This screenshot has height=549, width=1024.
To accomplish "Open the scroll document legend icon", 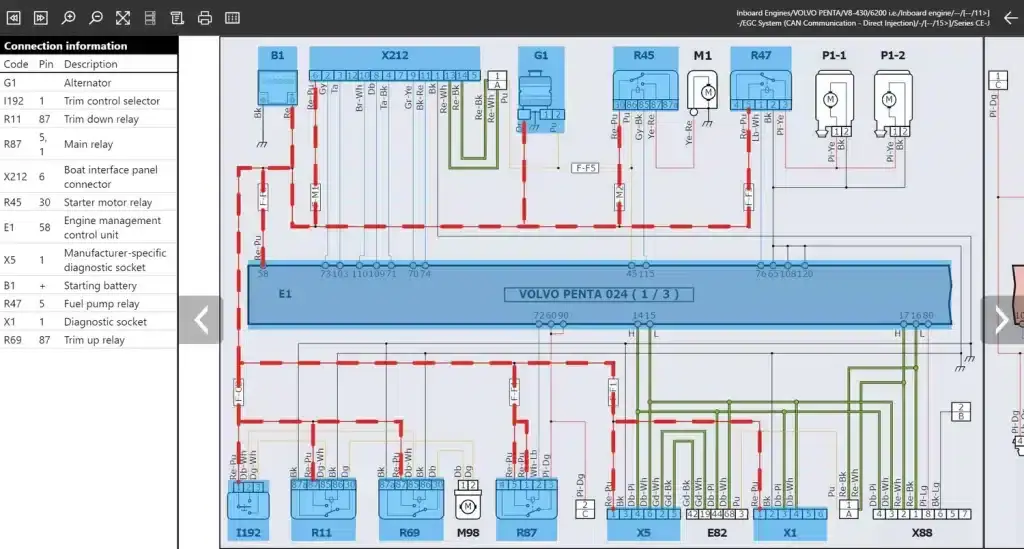I will point(177,17).
